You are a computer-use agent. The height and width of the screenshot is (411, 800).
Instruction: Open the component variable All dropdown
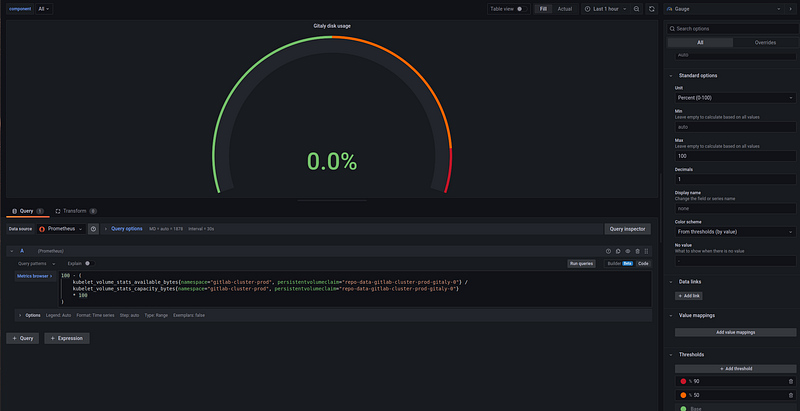[44, 9]
